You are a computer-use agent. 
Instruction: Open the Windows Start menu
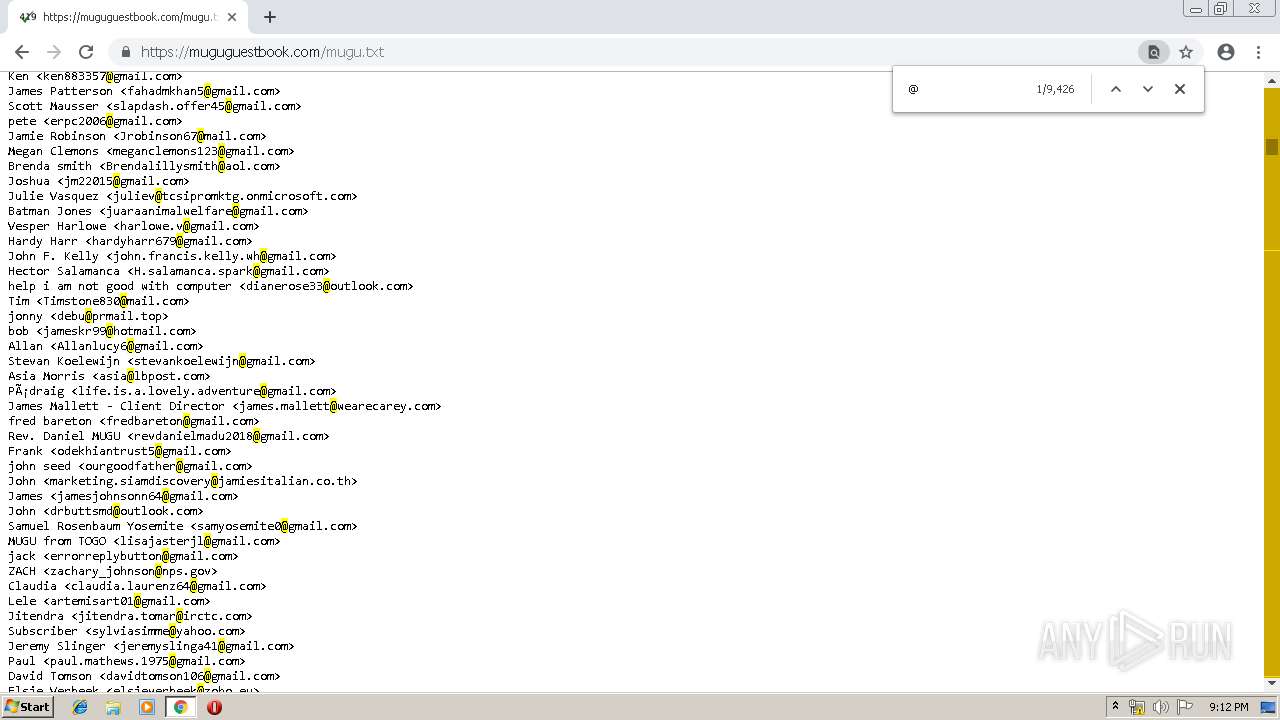click(27, 707)
